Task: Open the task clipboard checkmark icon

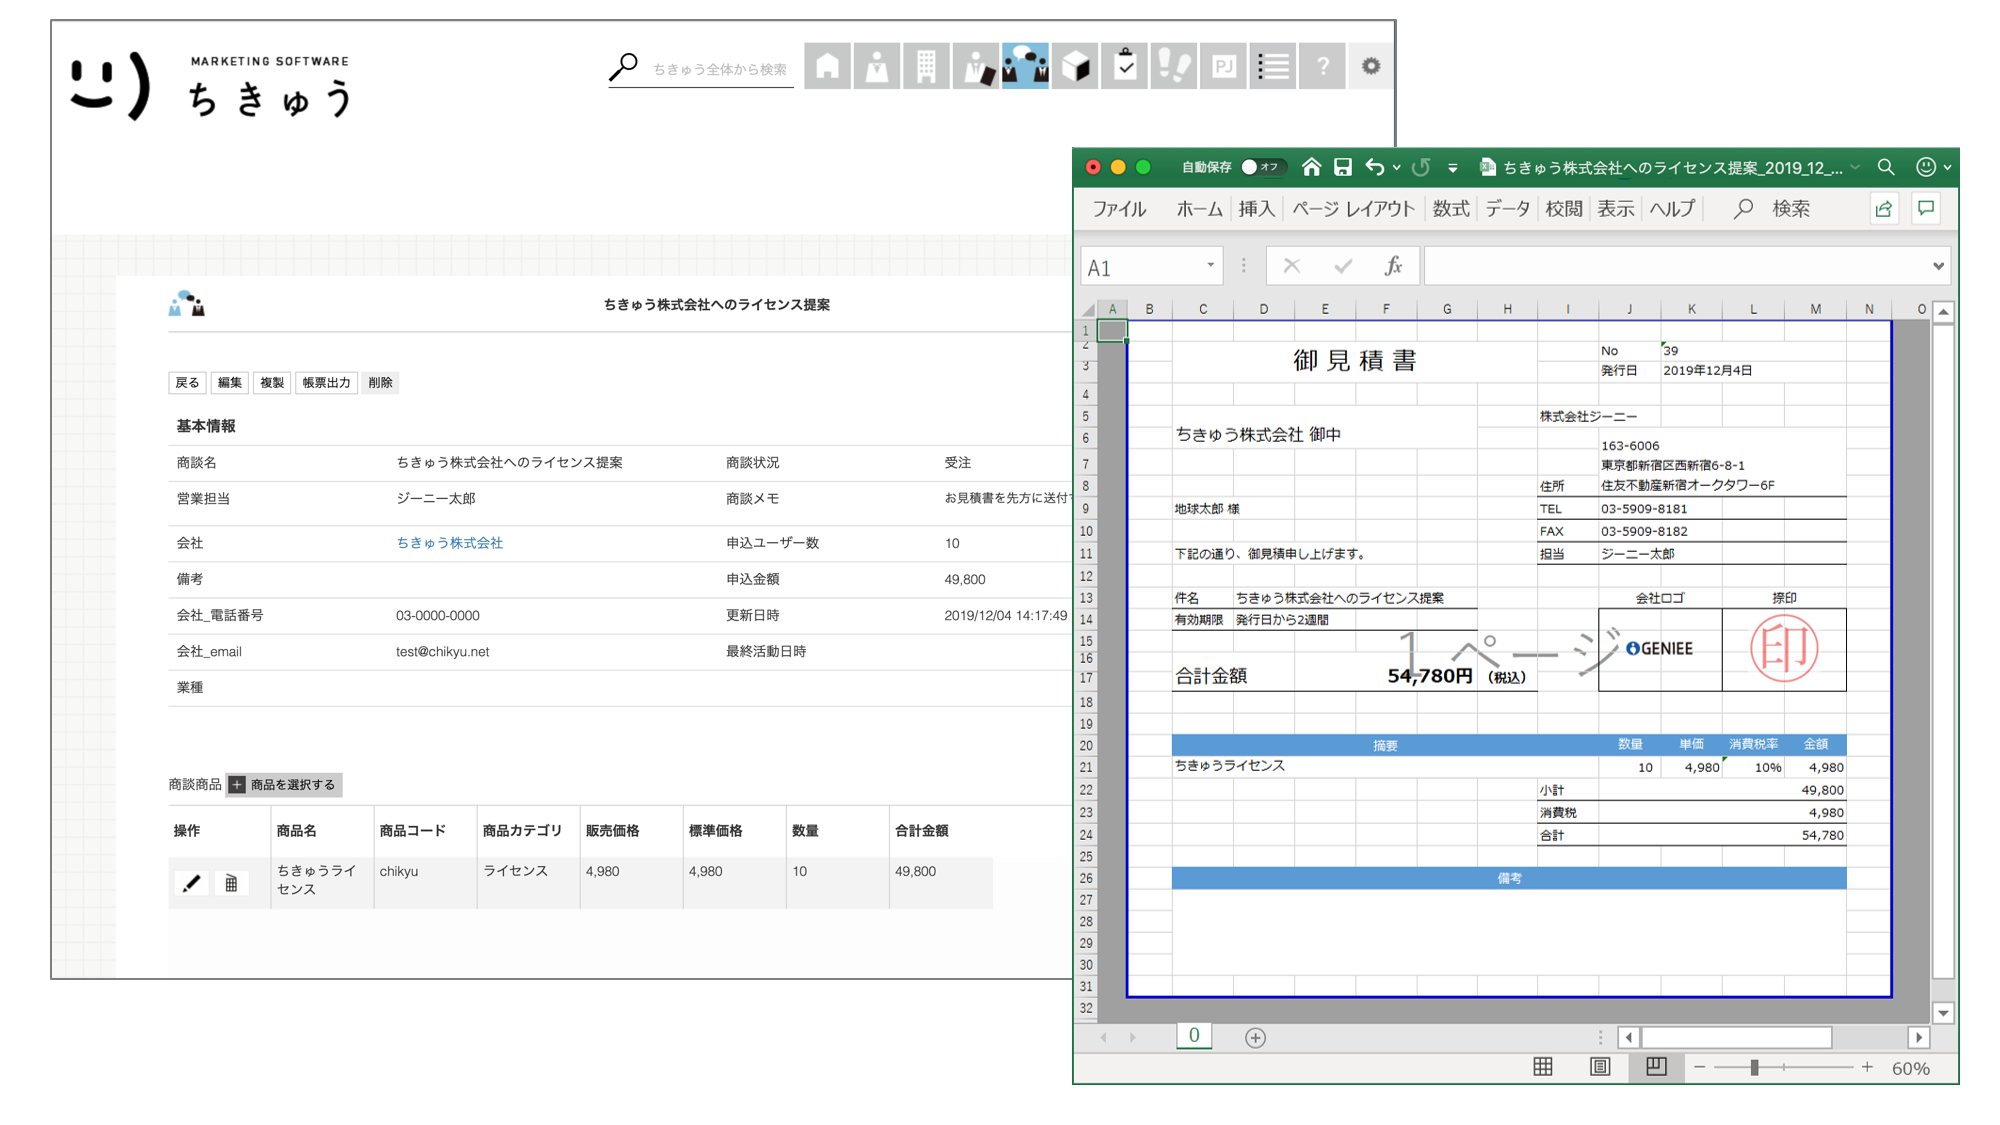Action: (1125, 66)
